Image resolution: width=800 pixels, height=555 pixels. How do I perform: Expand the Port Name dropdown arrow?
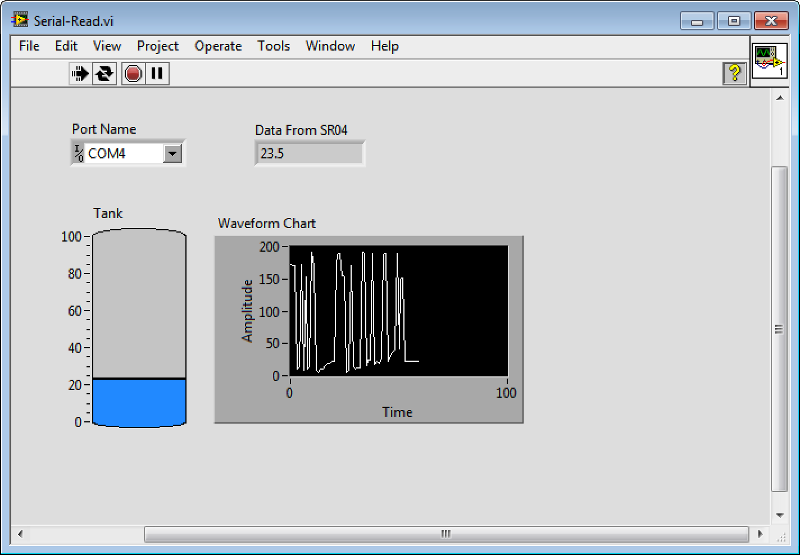[x=172, y=154]
